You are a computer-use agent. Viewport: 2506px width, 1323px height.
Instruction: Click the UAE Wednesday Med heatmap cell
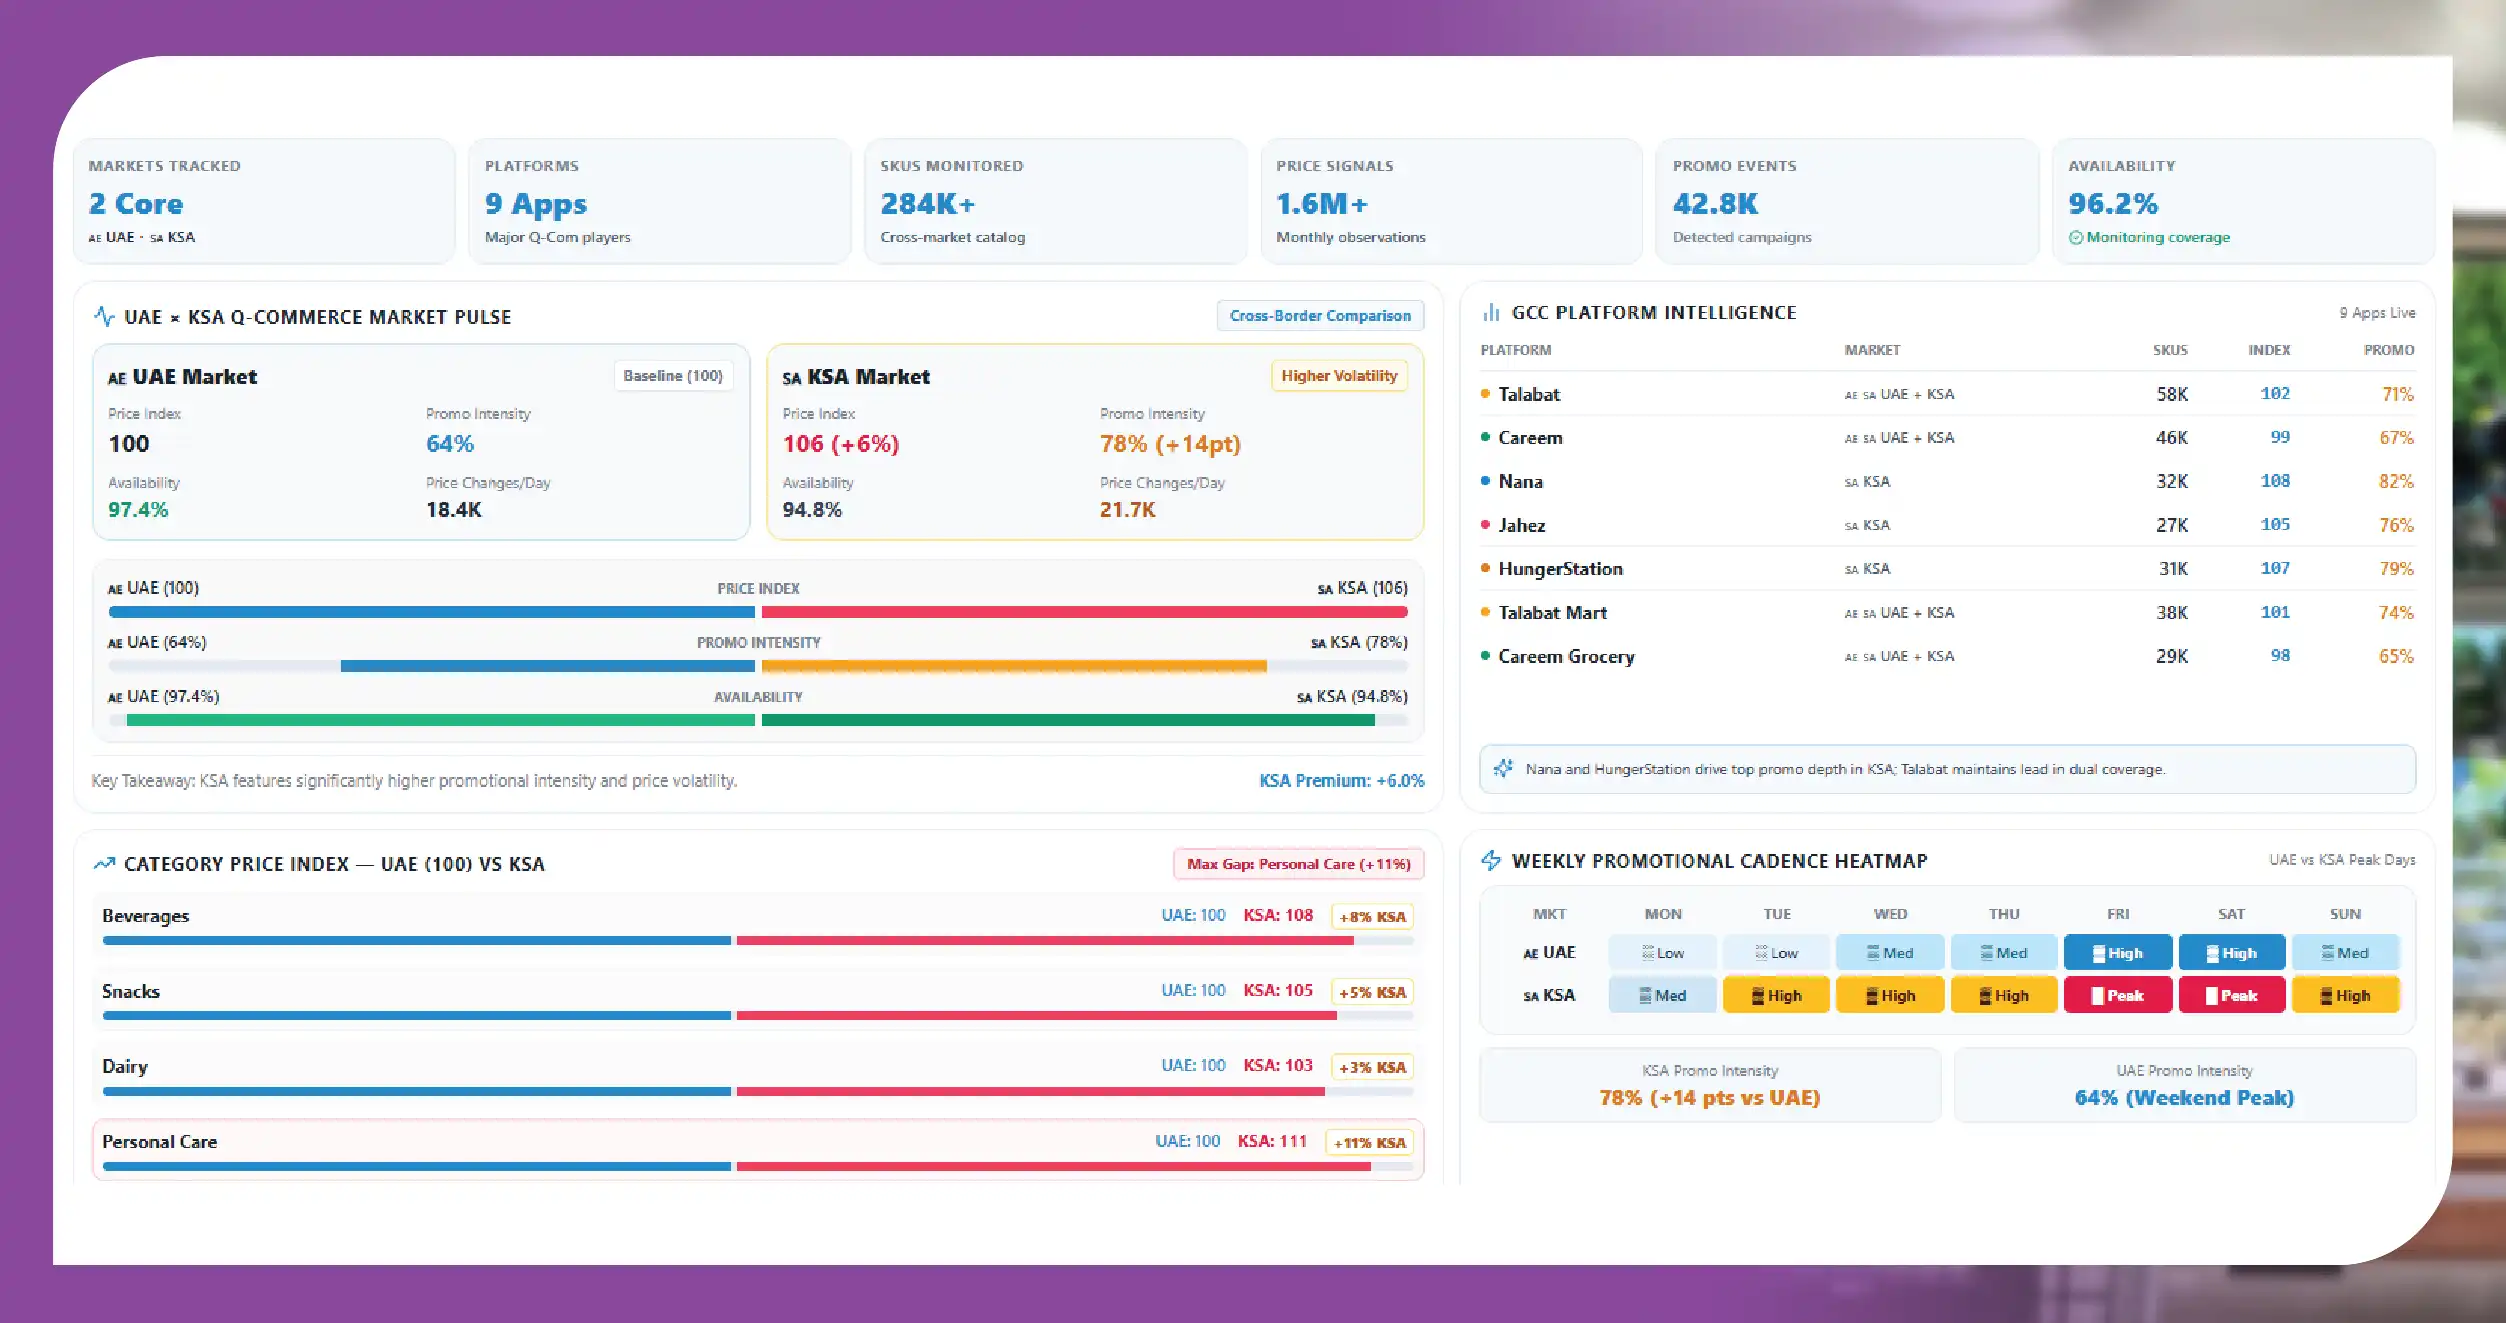(1890, 953)
